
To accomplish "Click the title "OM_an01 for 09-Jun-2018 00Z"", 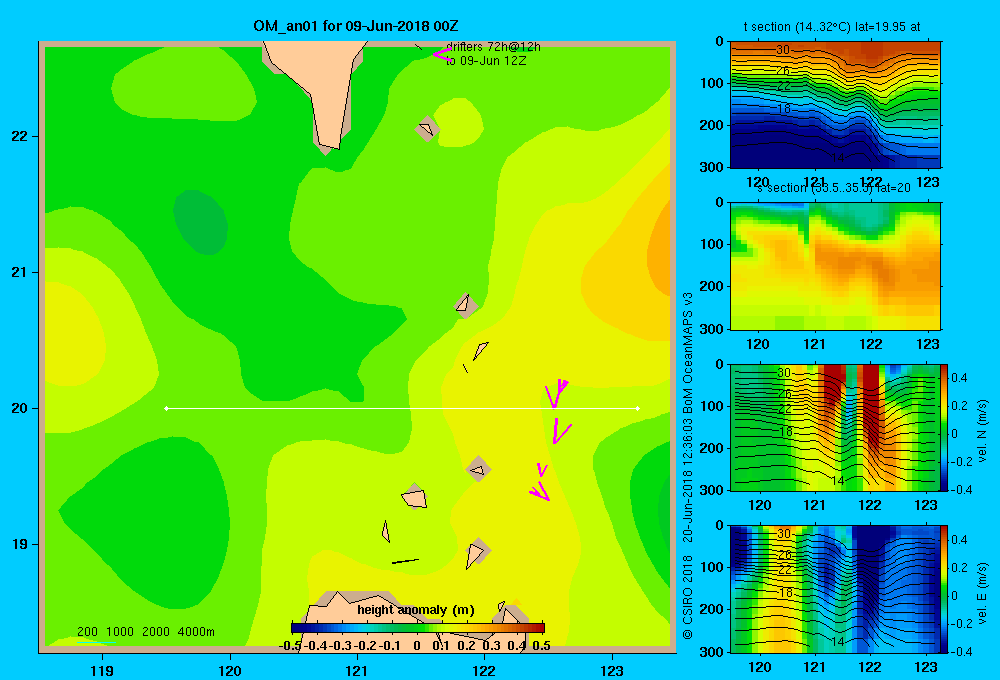I will 356,26.
